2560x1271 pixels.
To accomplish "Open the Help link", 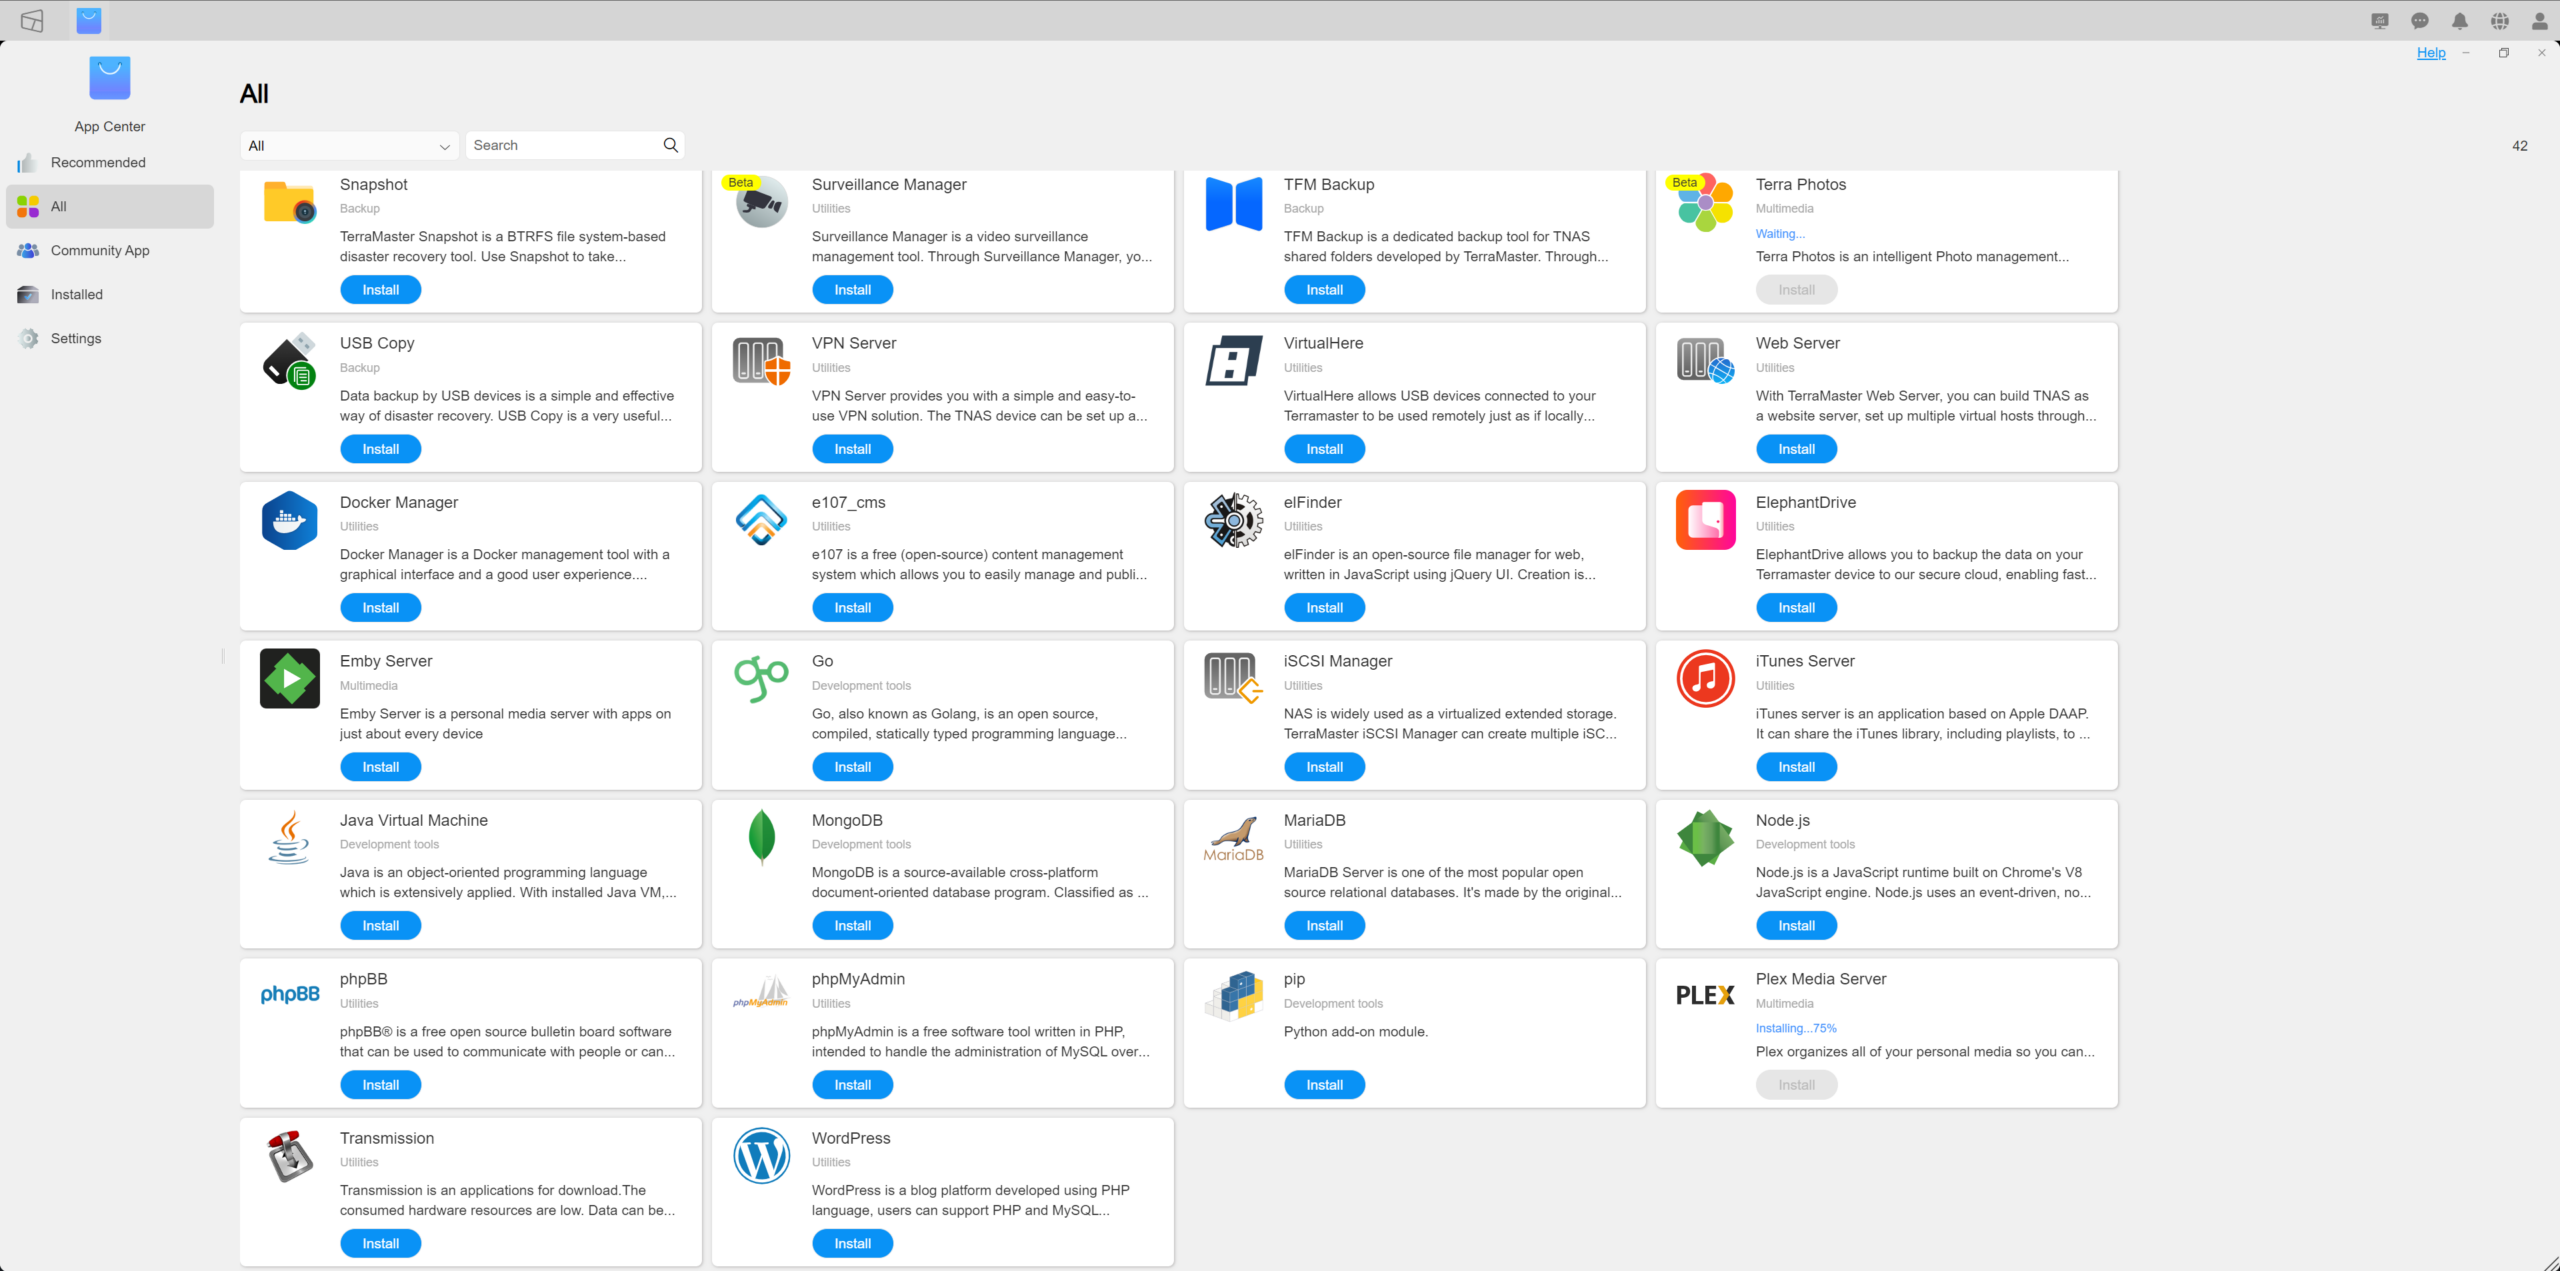I will point(2431,53).
